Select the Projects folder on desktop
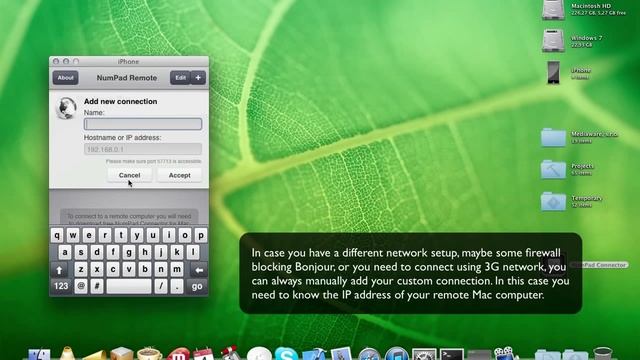 553,169
